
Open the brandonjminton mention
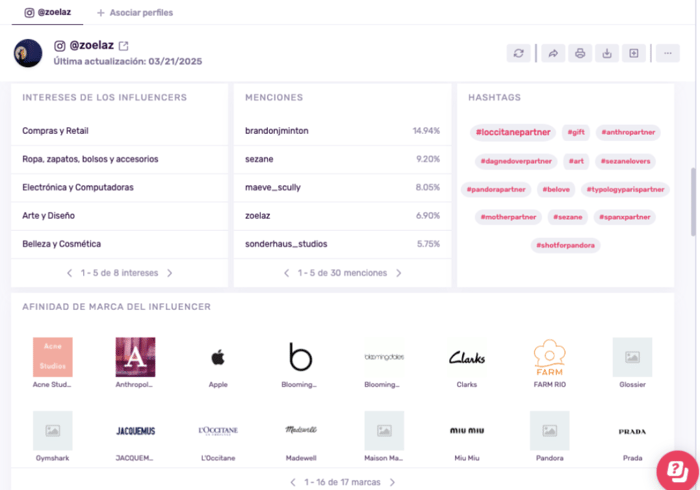click(x=275, y=131)
